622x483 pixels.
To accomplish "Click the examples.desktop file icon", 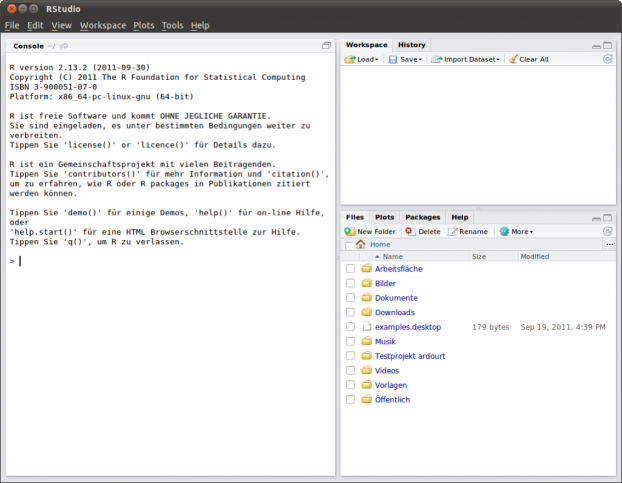I will point(367,327).
